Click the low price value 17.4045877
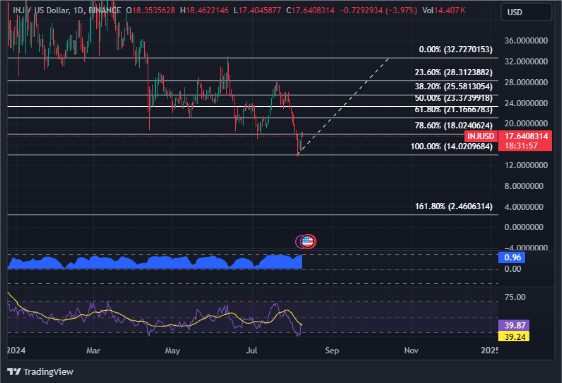 260,10
